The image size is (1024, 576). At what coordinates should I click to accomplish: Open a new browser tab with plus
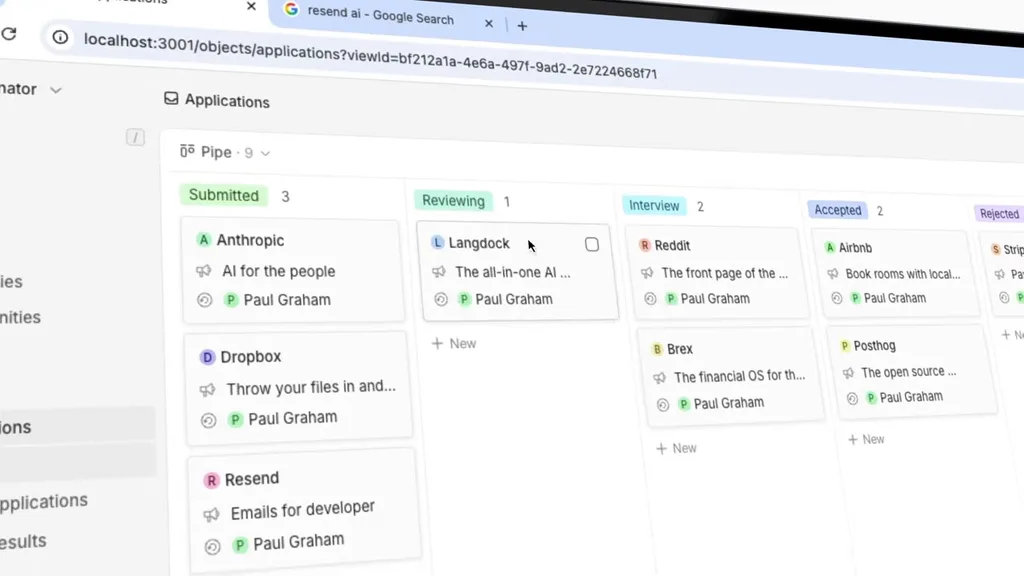pos(522,26)
